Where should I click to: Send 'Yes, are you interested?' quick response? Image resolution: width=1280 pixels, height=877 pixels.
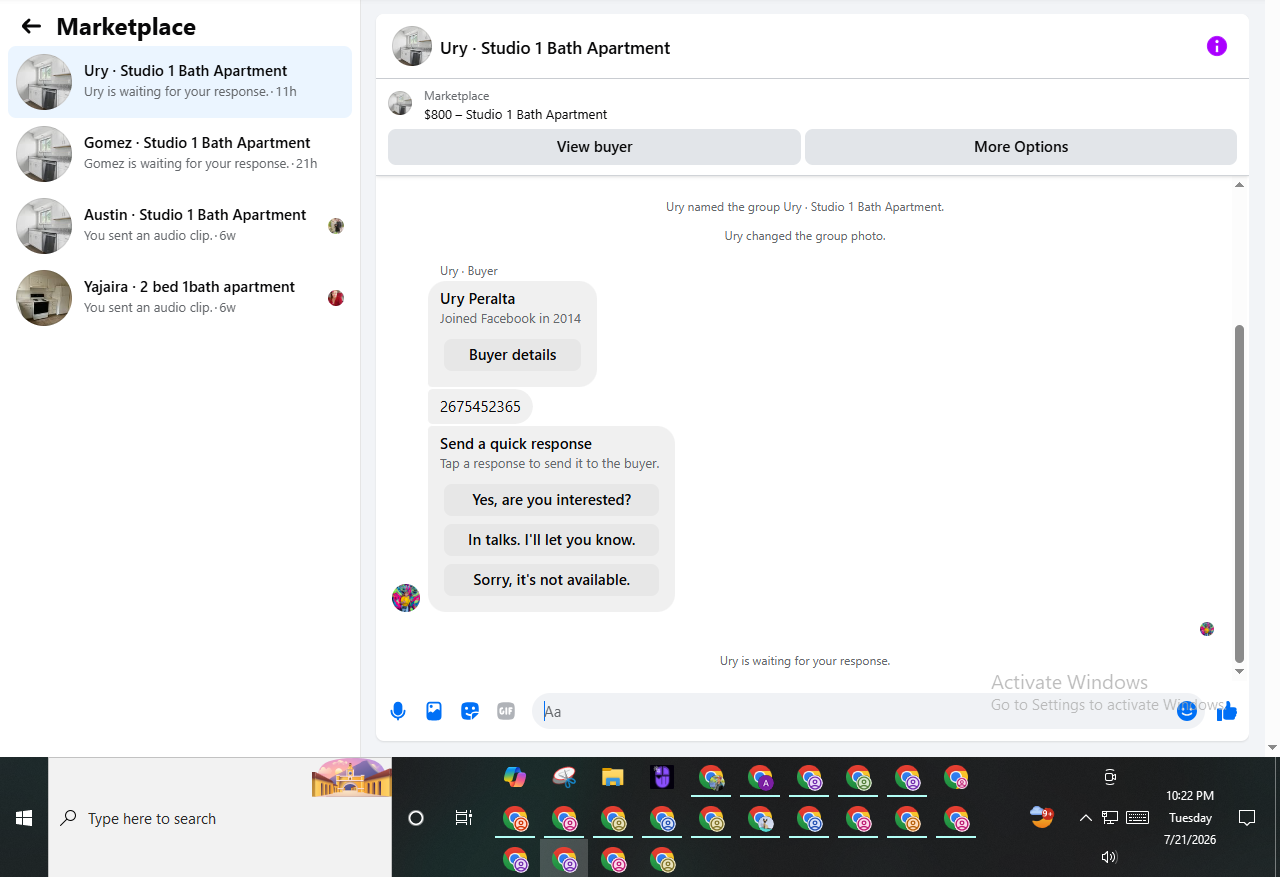551,500
